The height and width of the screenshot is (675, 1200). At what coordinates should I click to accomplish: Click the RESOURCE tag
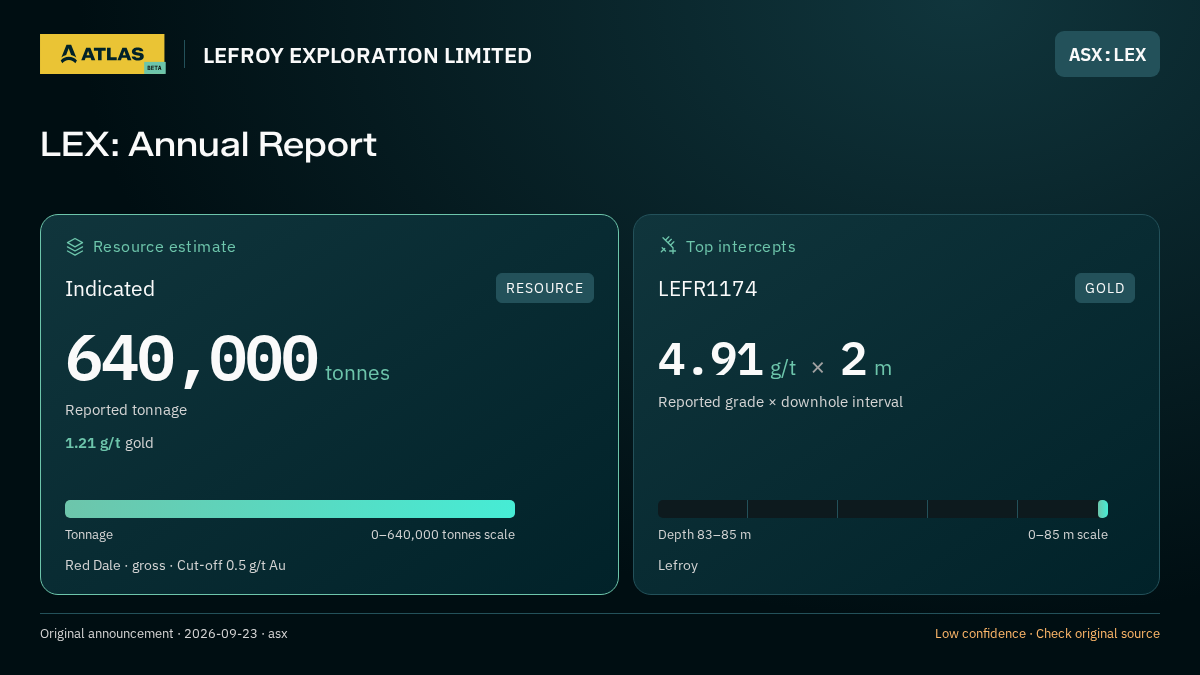coord(545,288)
